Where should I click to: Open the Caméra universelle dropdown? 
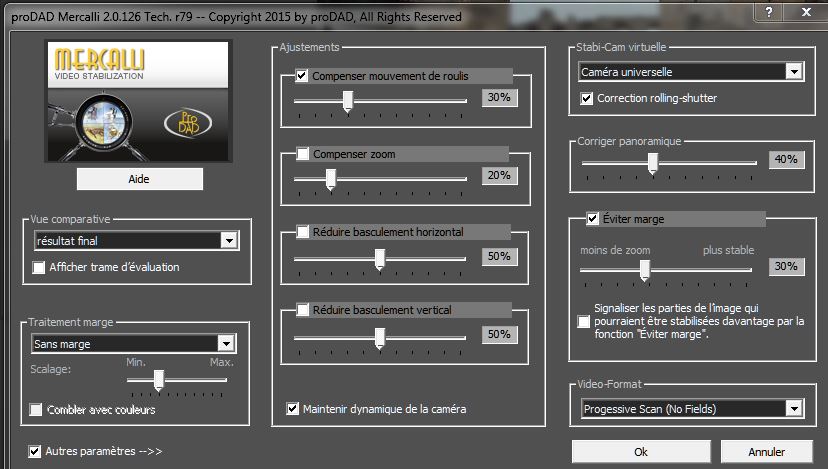[x=691, y=72]
